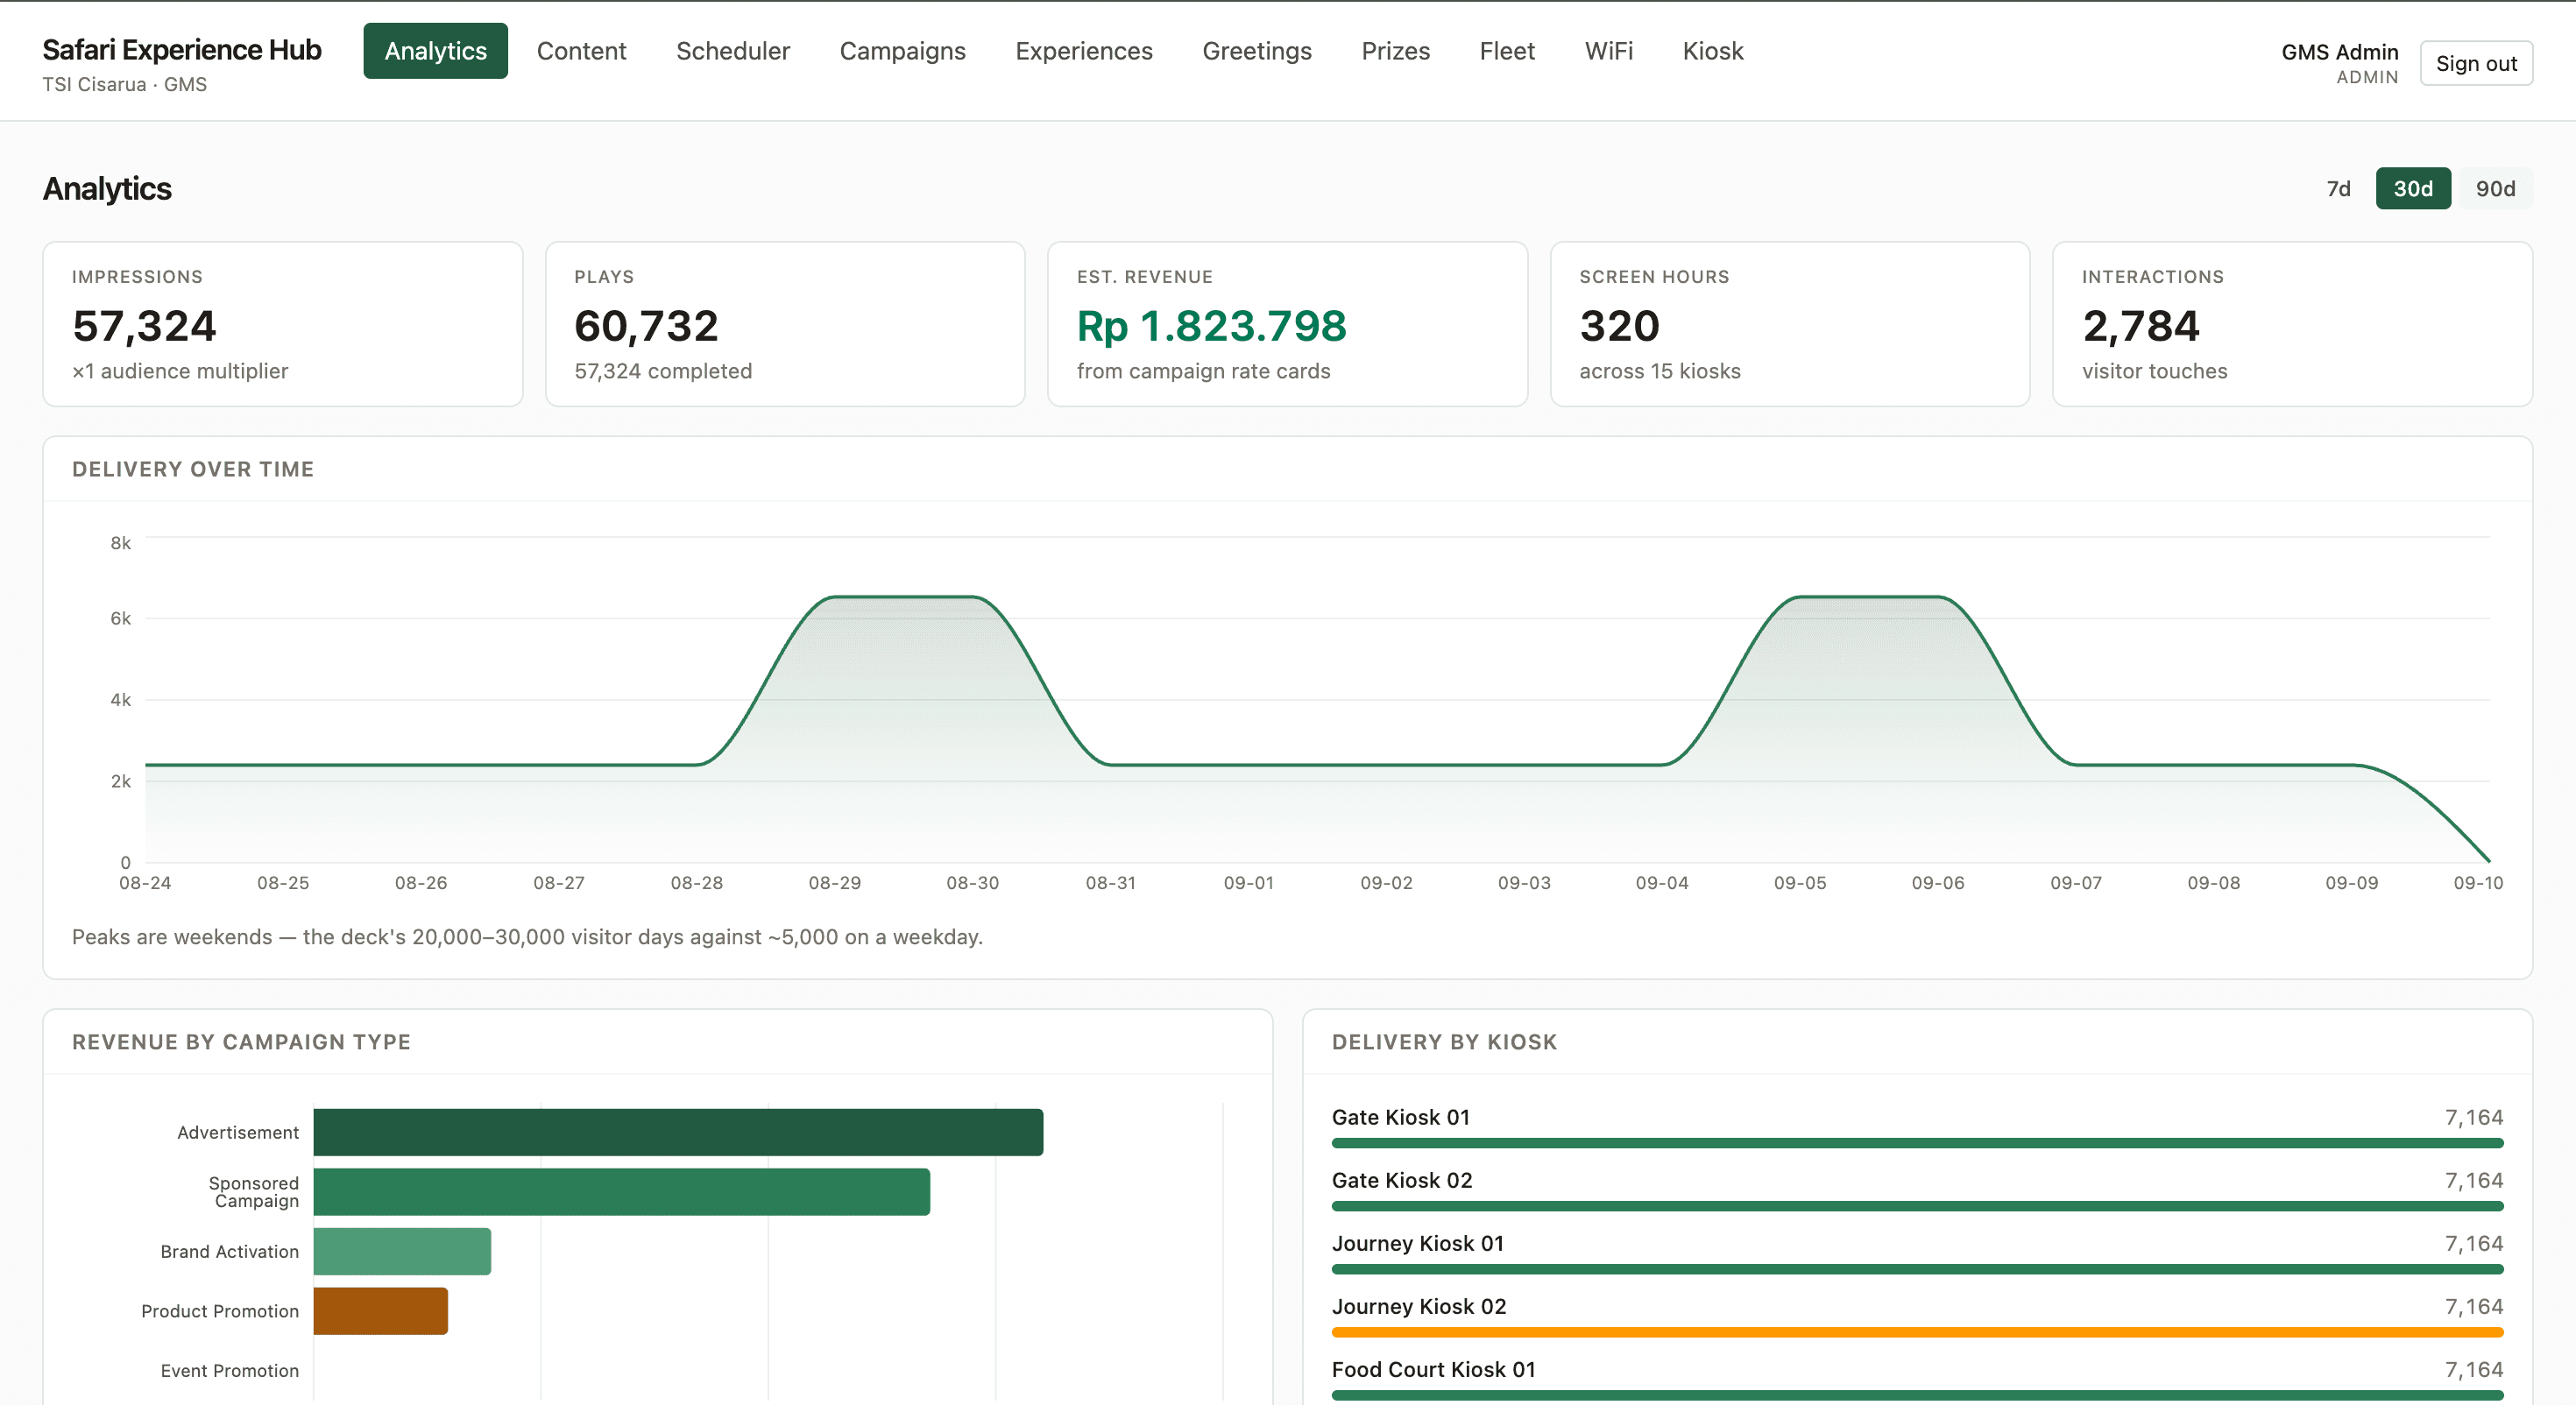Click the Sponsored Campaign revenue bar
Image resolution: width=2576 pixels, height=1405 pixels.
point(621,1191)
